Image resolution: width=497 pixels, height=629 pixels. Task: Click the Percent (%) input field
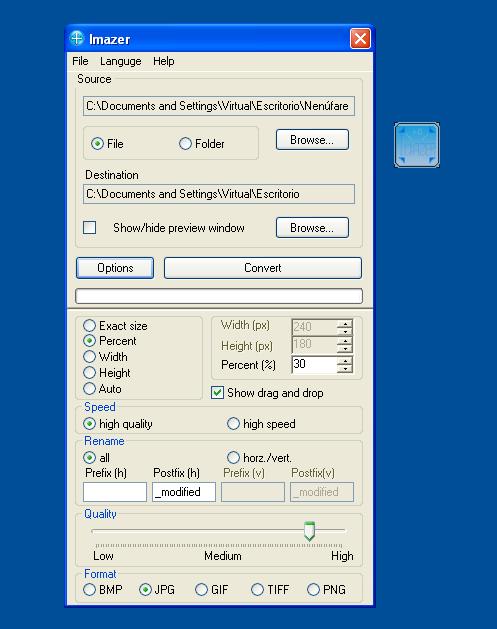[314, 365]
